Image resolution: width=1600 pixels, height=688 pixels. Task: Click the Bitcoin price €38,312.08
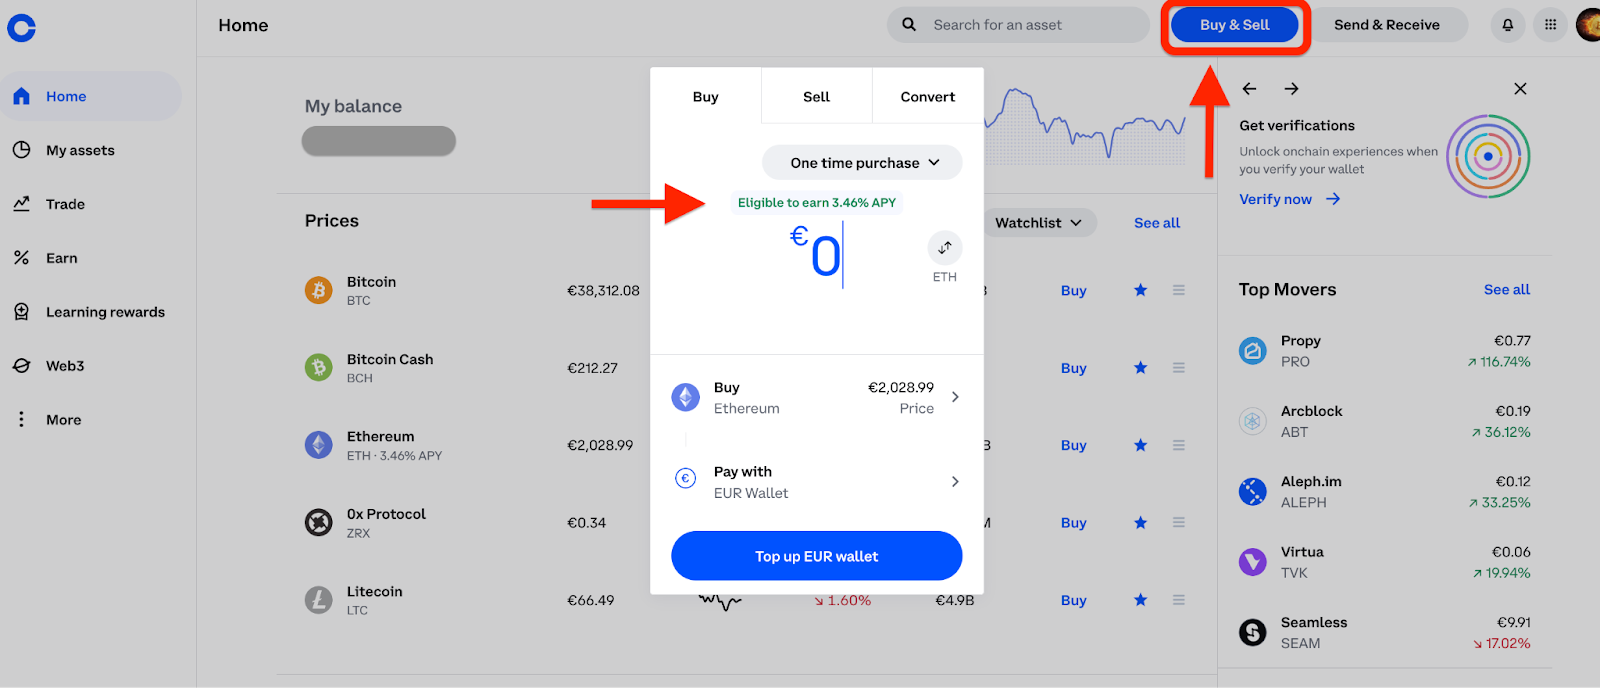point(603,291)
